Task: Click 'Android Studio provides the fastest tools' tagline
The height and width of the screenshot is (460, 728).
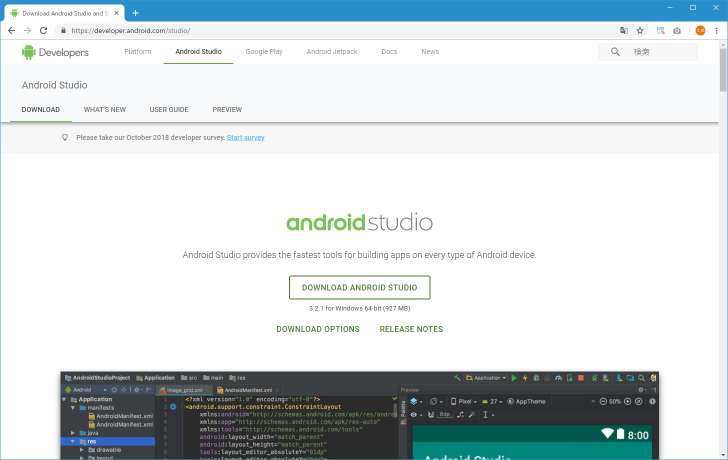Action: (x=359, y=255)
